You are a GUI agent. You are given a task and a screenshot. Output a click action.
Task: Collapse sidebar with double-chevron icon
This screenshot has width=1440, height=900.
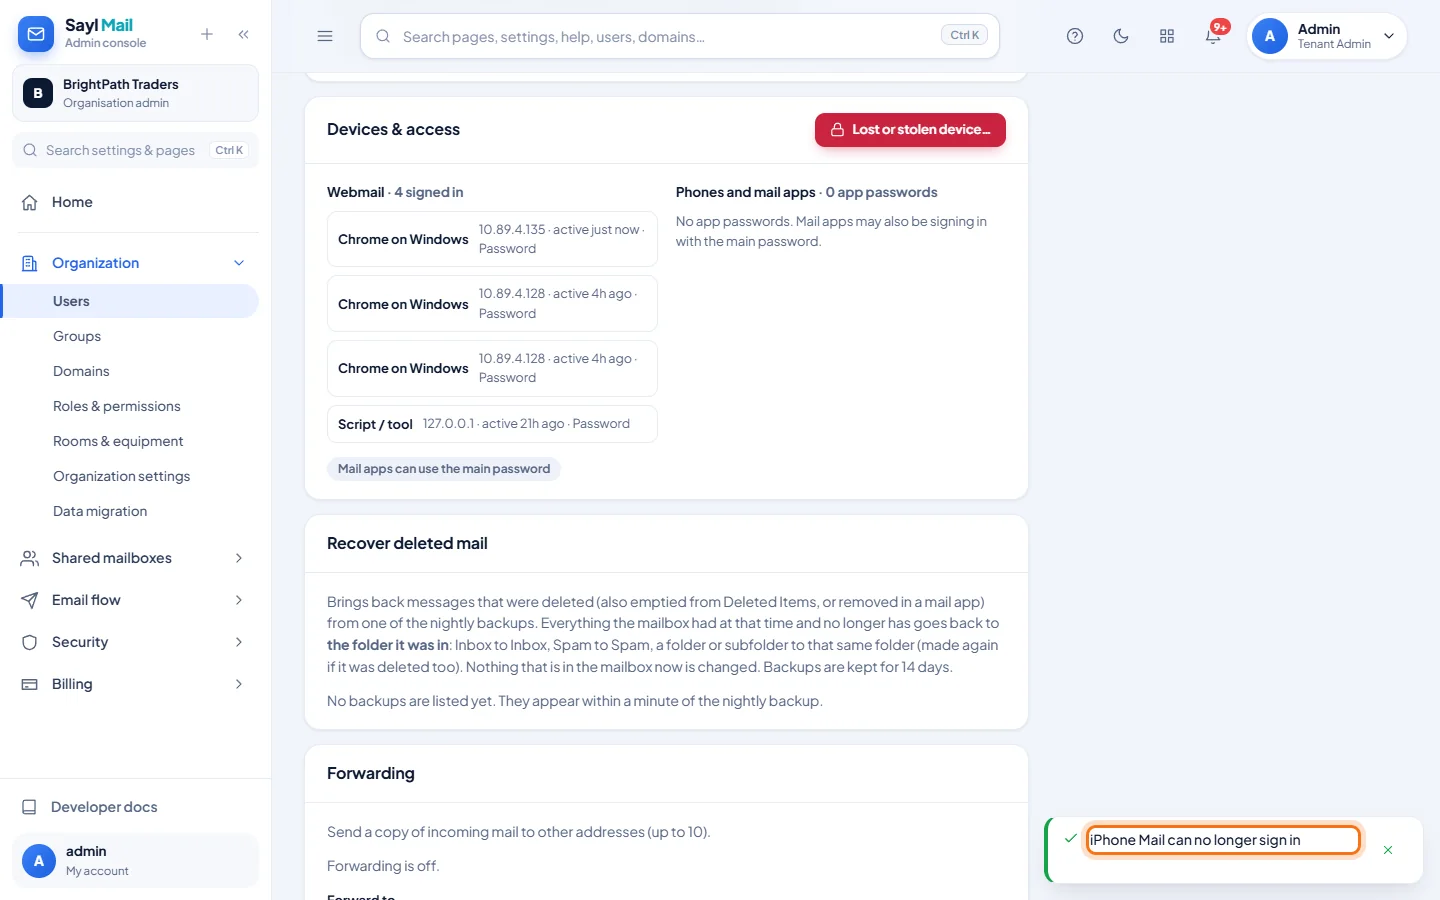point(244,34)
